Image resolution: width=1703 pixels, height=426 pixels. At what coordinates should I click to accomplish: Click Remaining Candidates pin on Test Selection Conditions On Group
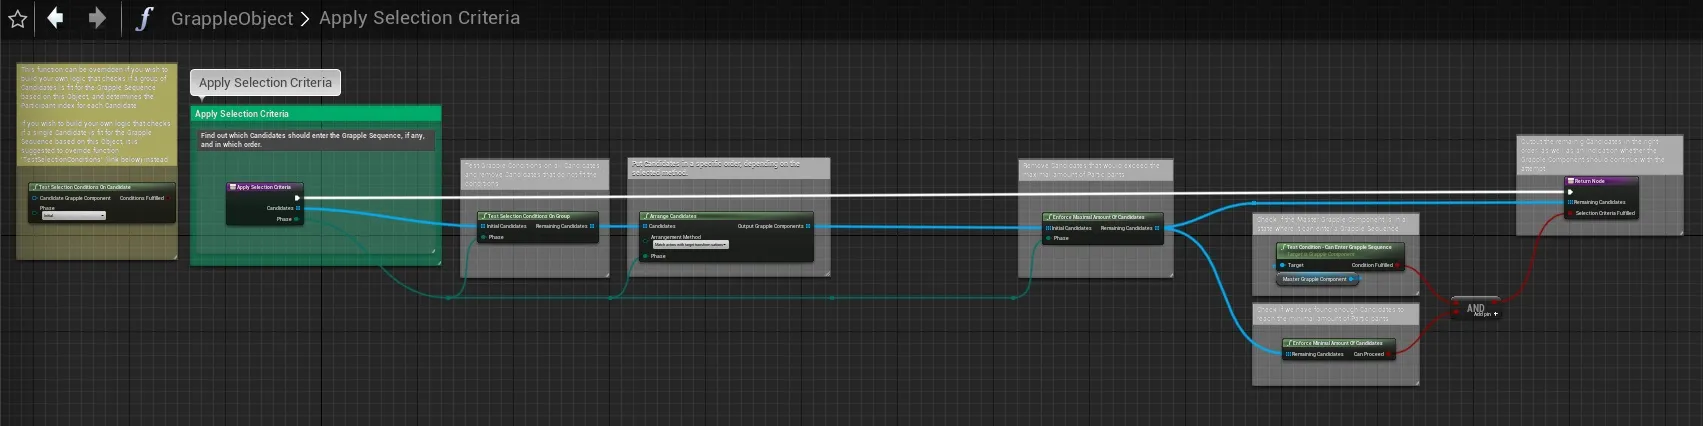[x=593, y=226]
